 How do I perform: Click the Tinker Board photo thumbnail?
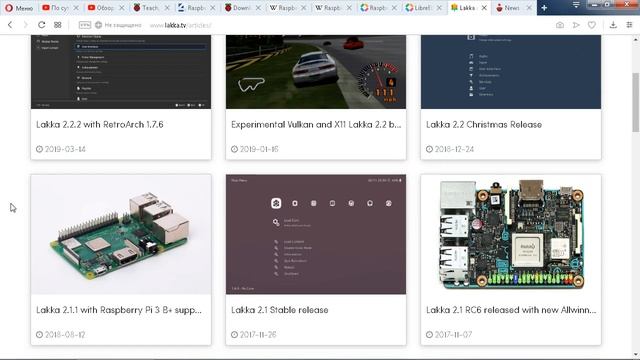coord(511,234)
